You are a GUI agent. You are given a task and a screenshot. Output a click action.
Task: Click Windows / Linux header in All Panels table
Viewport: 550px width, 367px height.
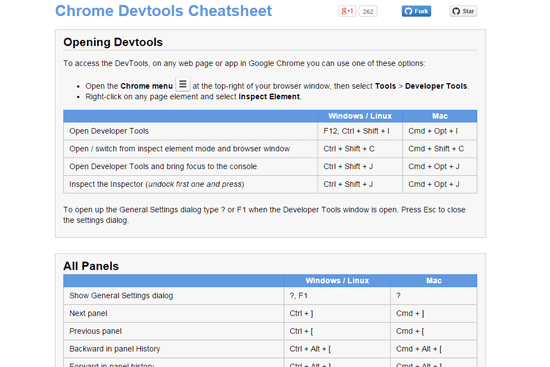pyautogui.click(x=337, y=281)
